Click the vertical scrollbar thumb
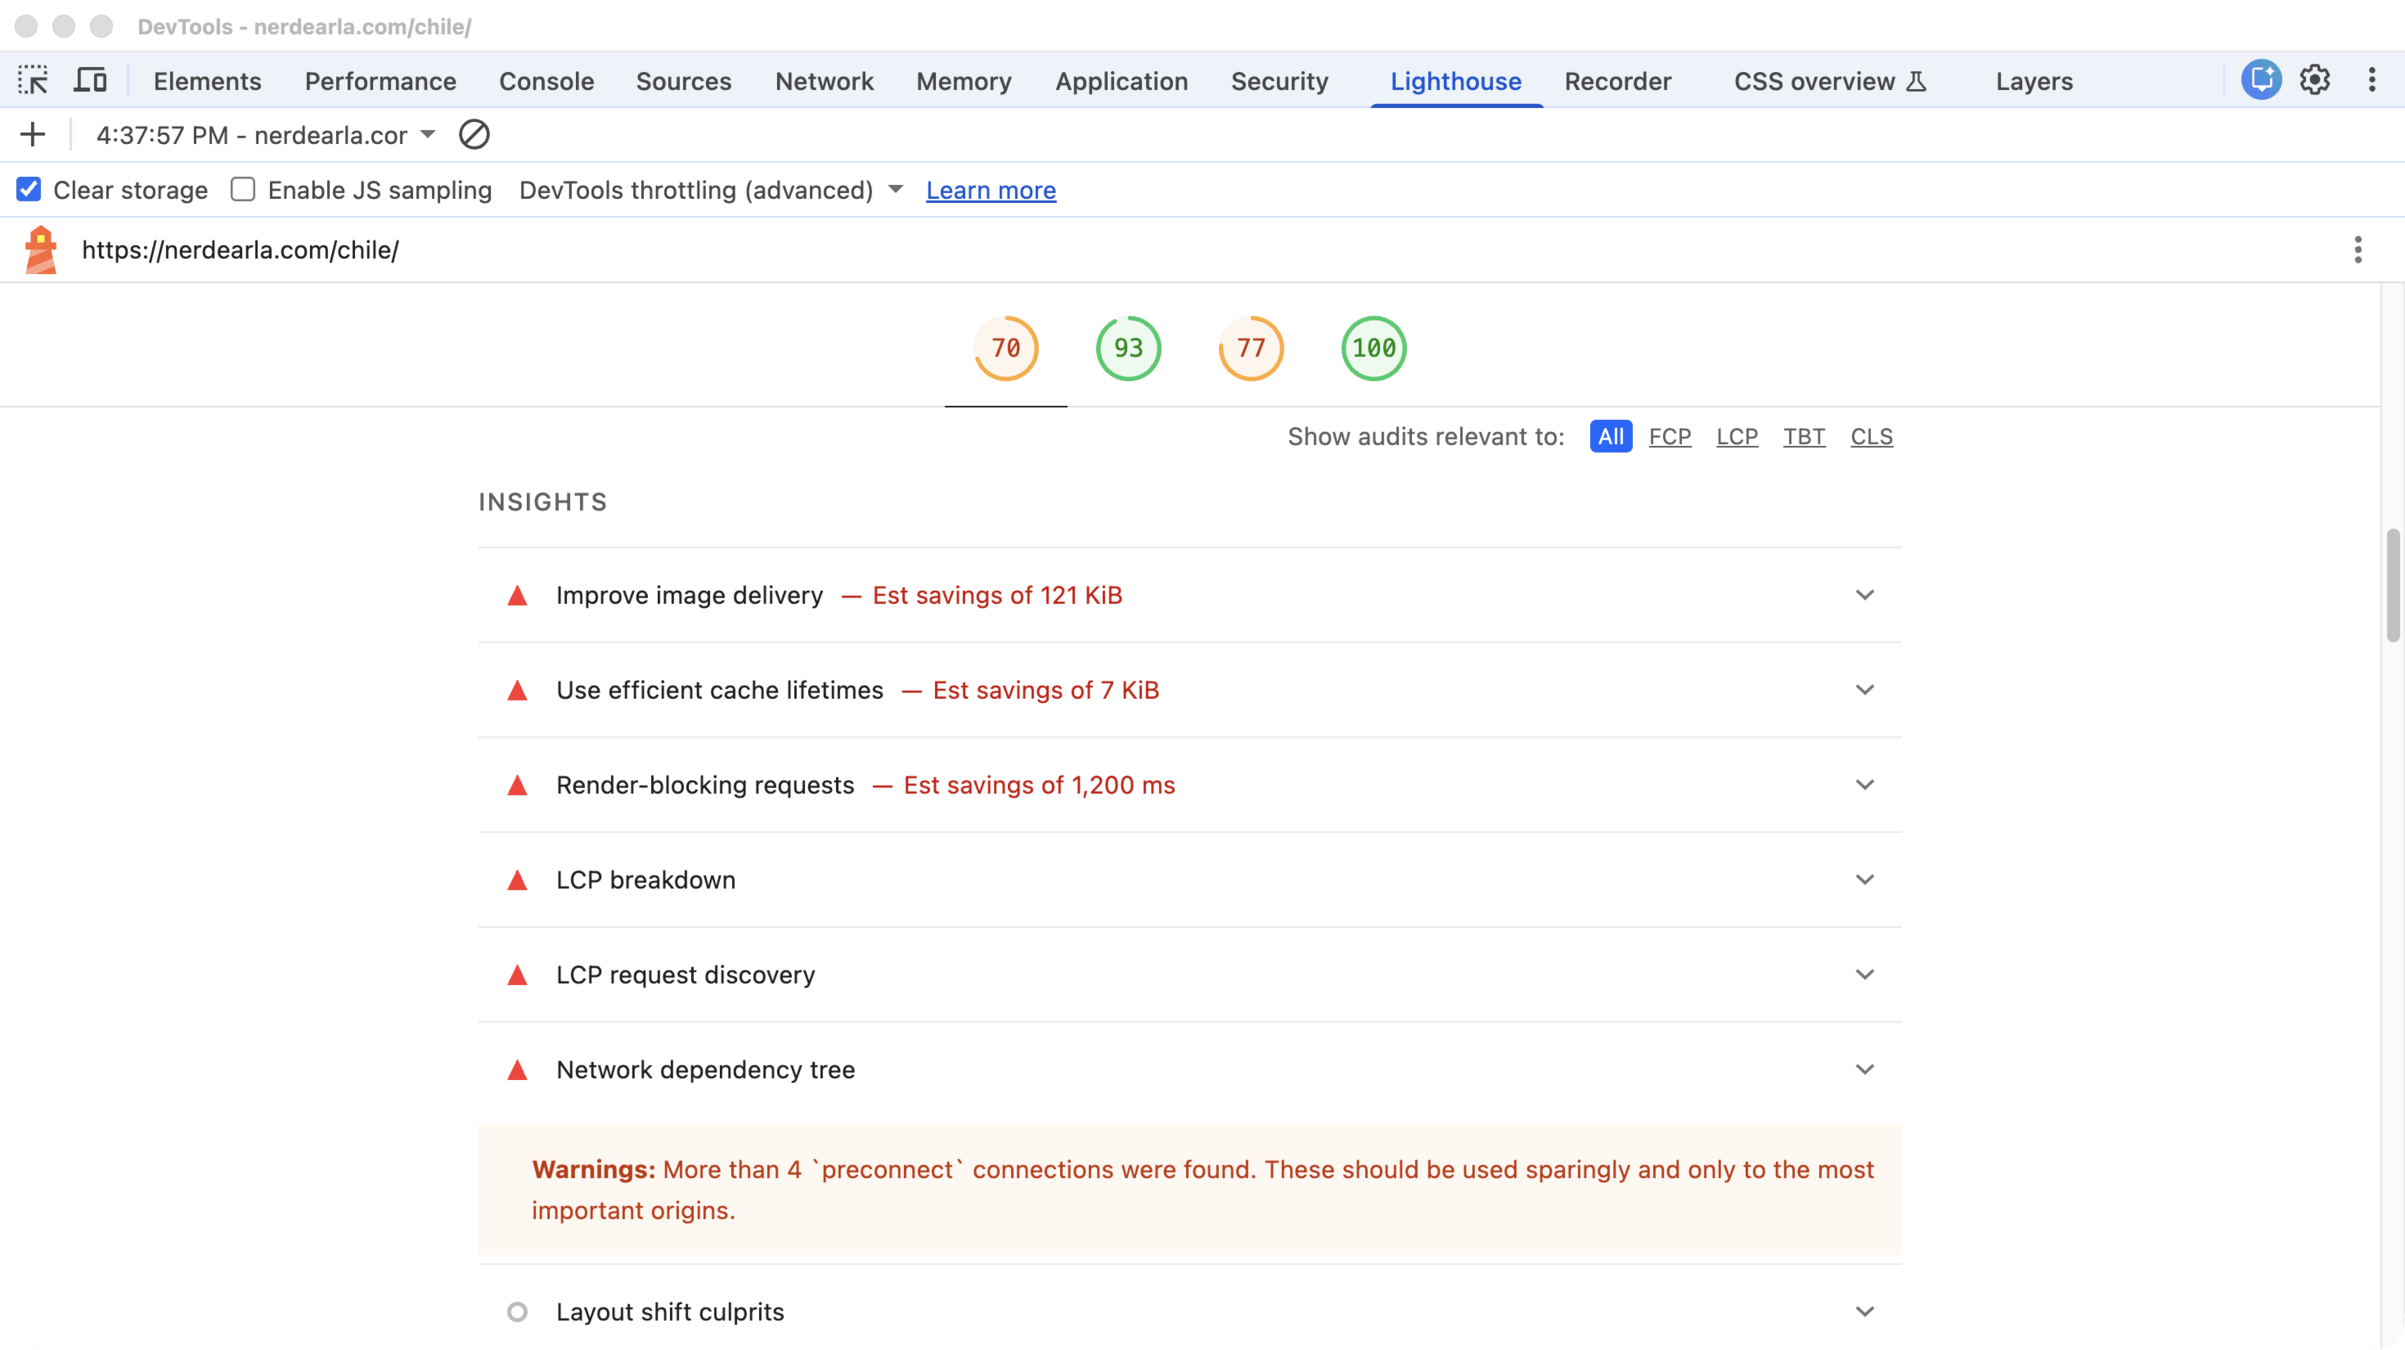Viewport: 2405px width, 1350px height. pyautogui.click(x=2392, y=585)
